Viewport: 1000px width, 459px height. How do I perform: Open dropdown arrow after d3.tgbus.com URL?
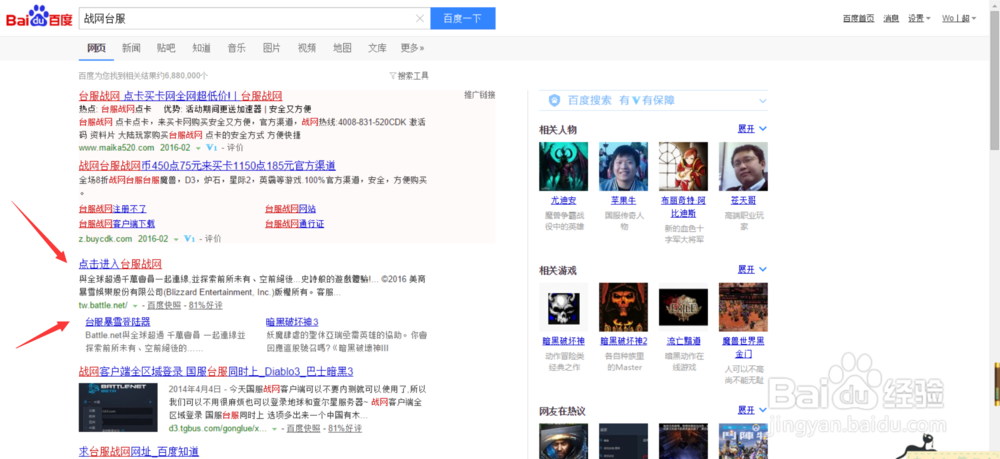(x=274, y=429)
